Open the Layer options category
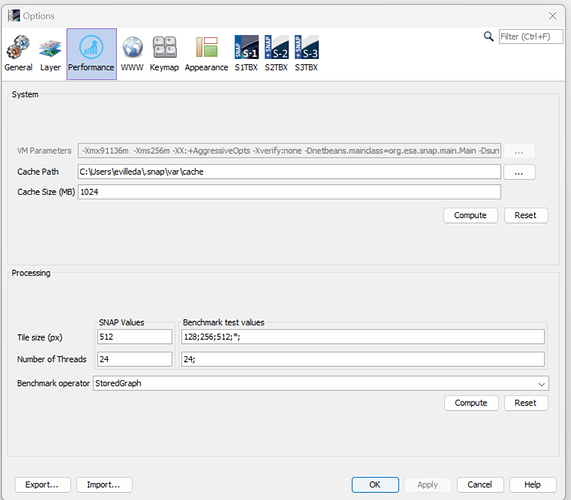Screen dimensions: 571x500 [x=50, y=54]
